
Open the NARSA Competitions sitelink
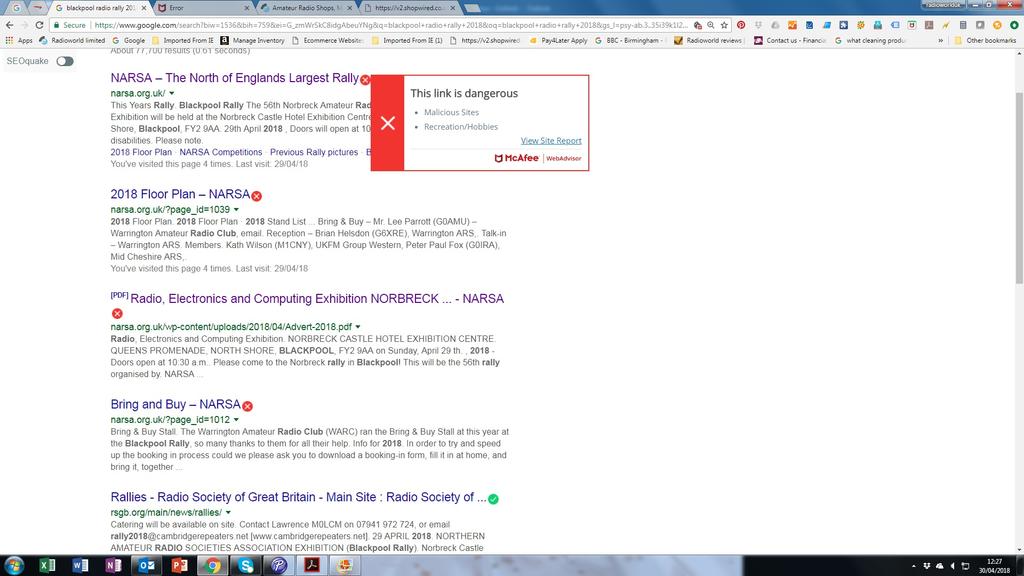[x=221, y=152]
